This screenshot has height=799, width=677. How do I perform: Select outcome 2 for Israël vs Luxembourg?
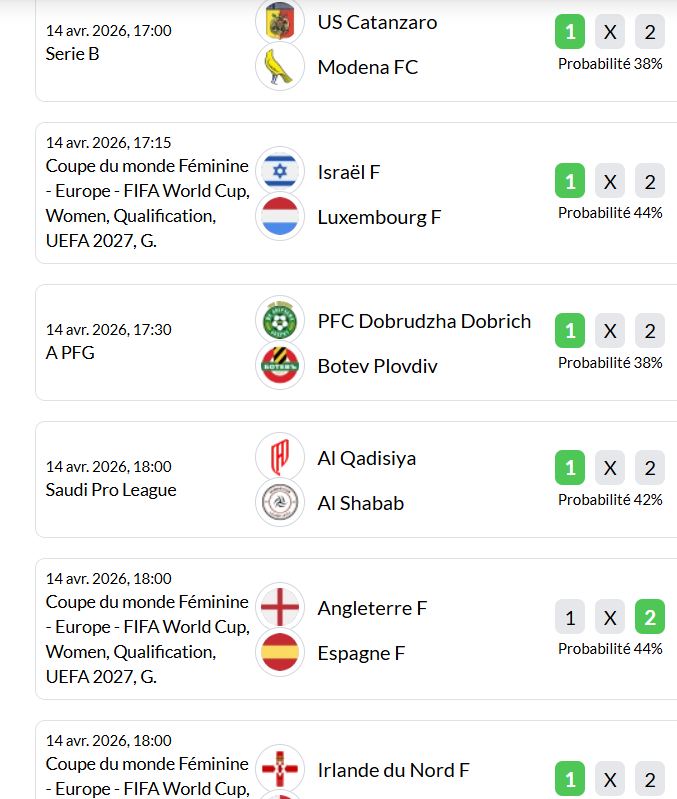click(650, 182)
